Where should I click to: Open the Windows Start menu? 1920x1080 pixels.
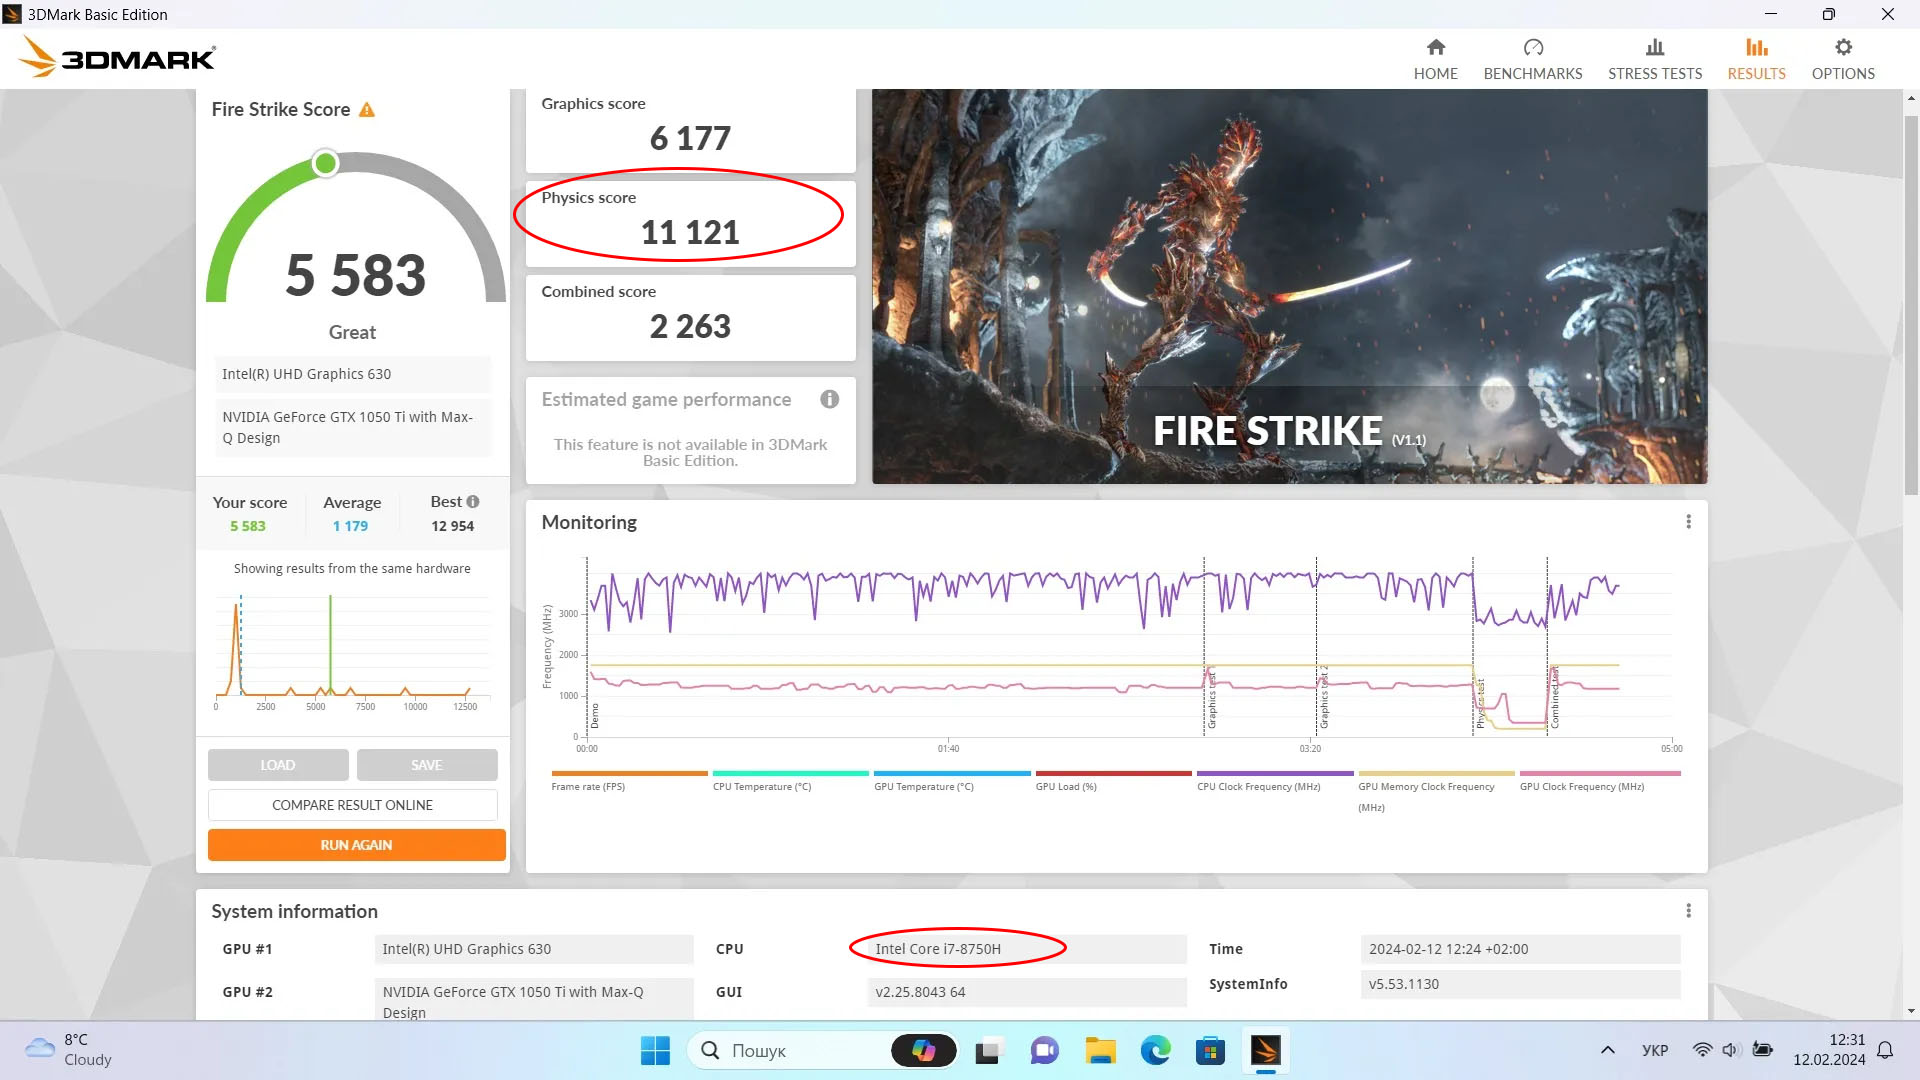[655, 1050]
